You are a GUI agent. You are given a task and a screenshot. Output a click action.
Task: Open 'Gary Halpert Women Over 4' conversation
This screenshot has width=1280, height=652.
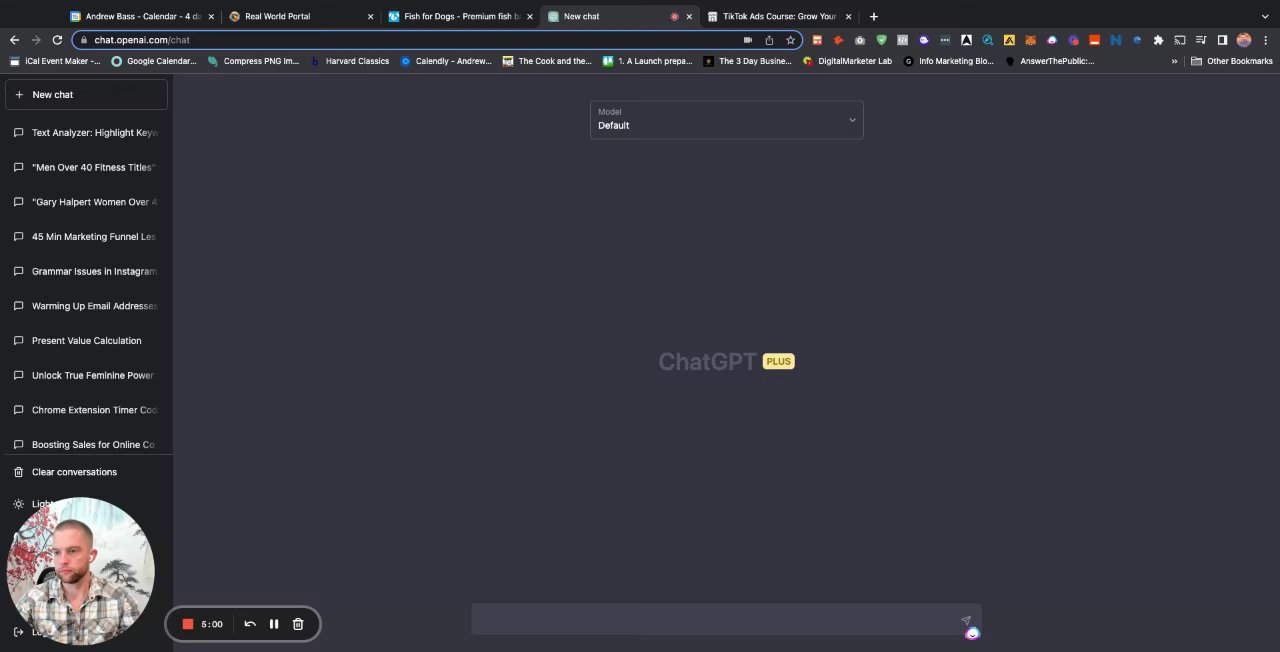86,202
